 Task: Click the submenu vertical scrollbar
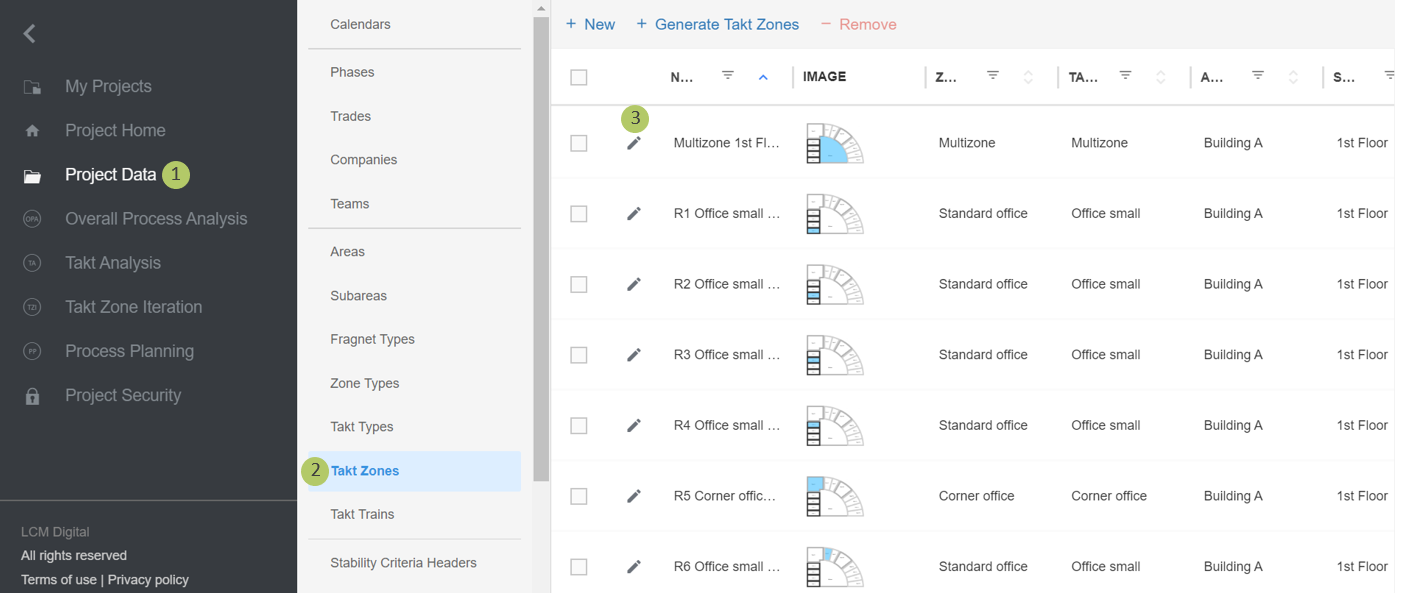(x=541, y=250)
